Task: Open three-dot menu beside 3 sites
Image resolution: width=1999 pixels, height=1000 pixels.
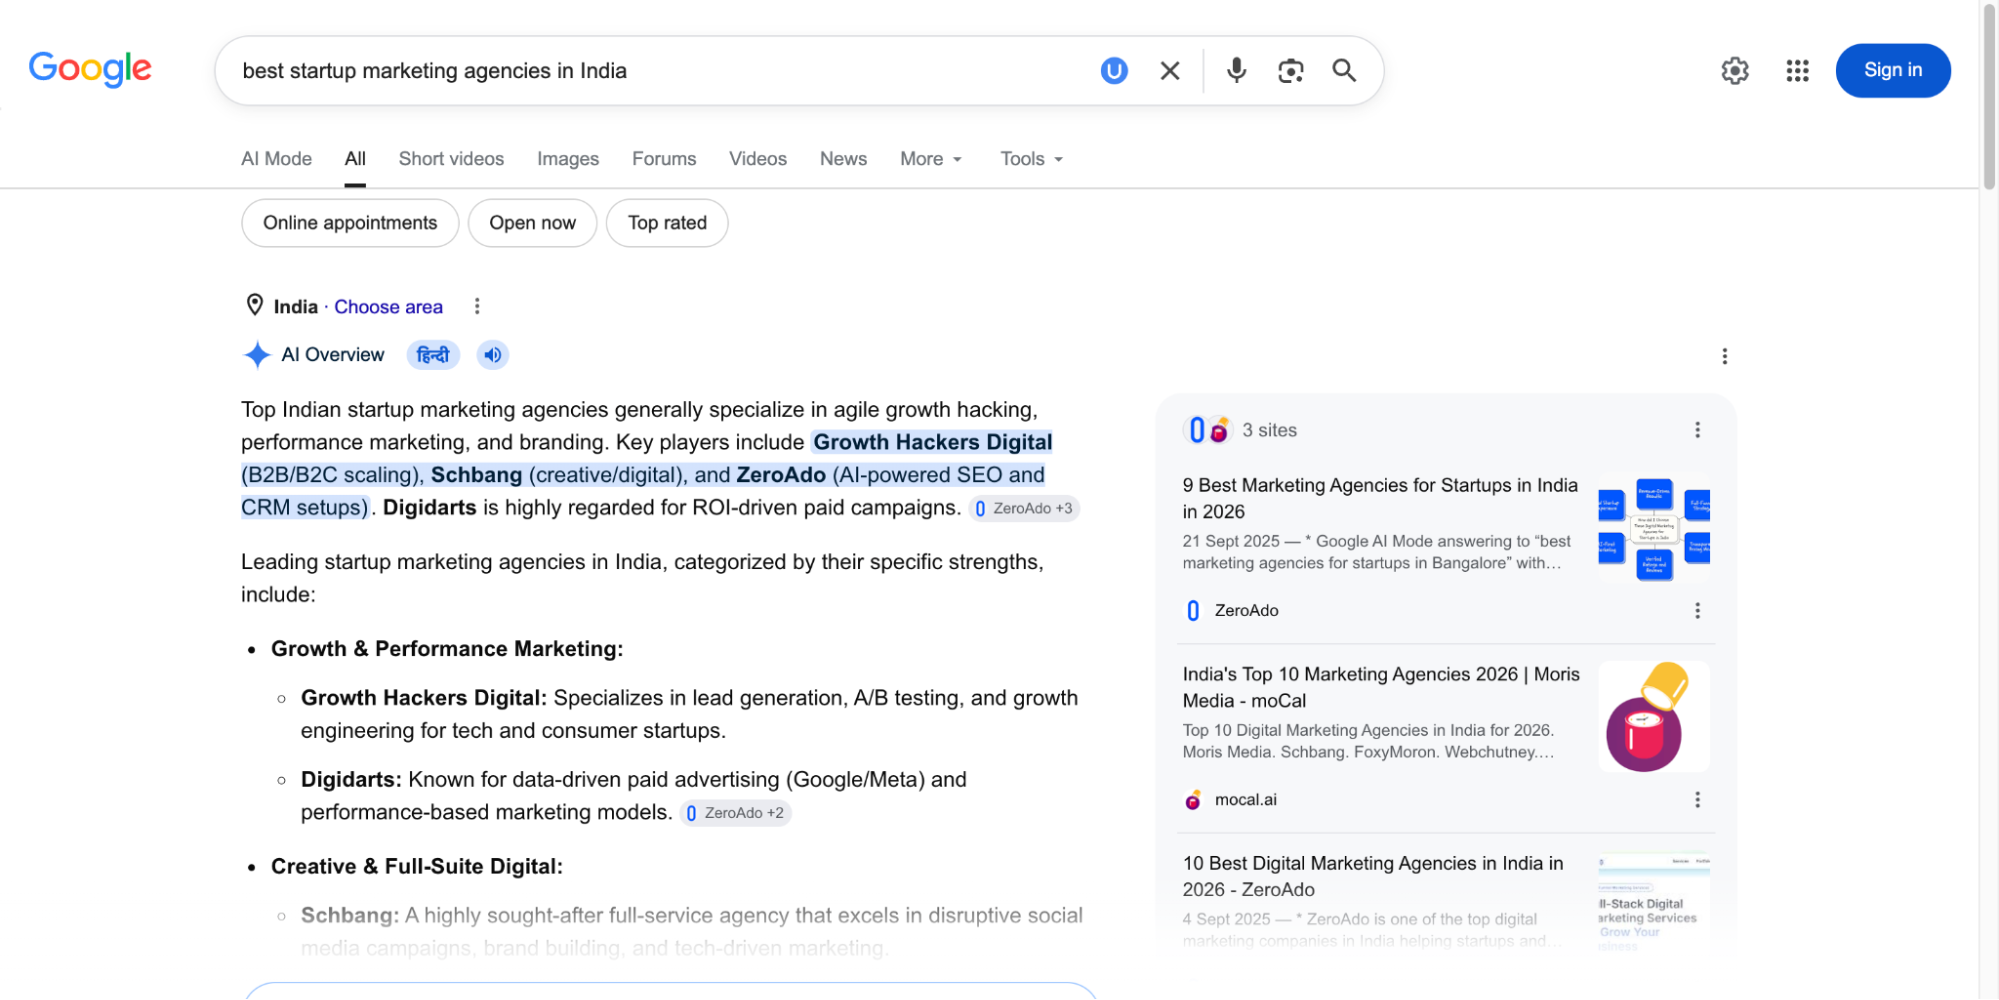Action: click(1697, 430)
